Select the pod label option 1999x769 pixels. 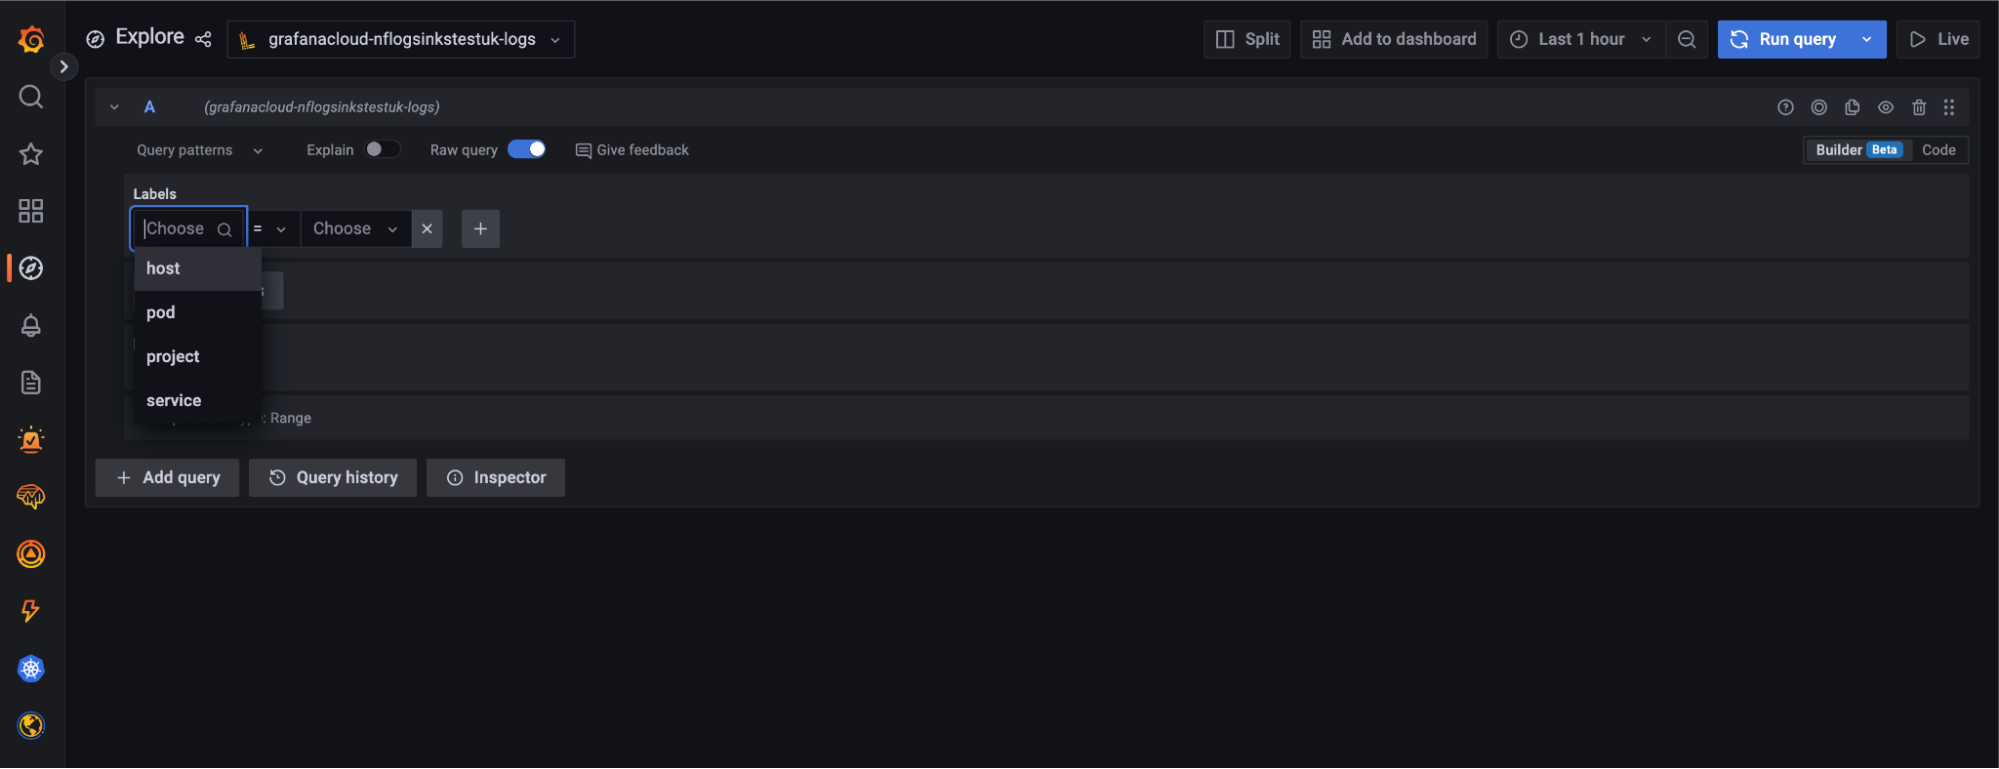tap(198, 312)
